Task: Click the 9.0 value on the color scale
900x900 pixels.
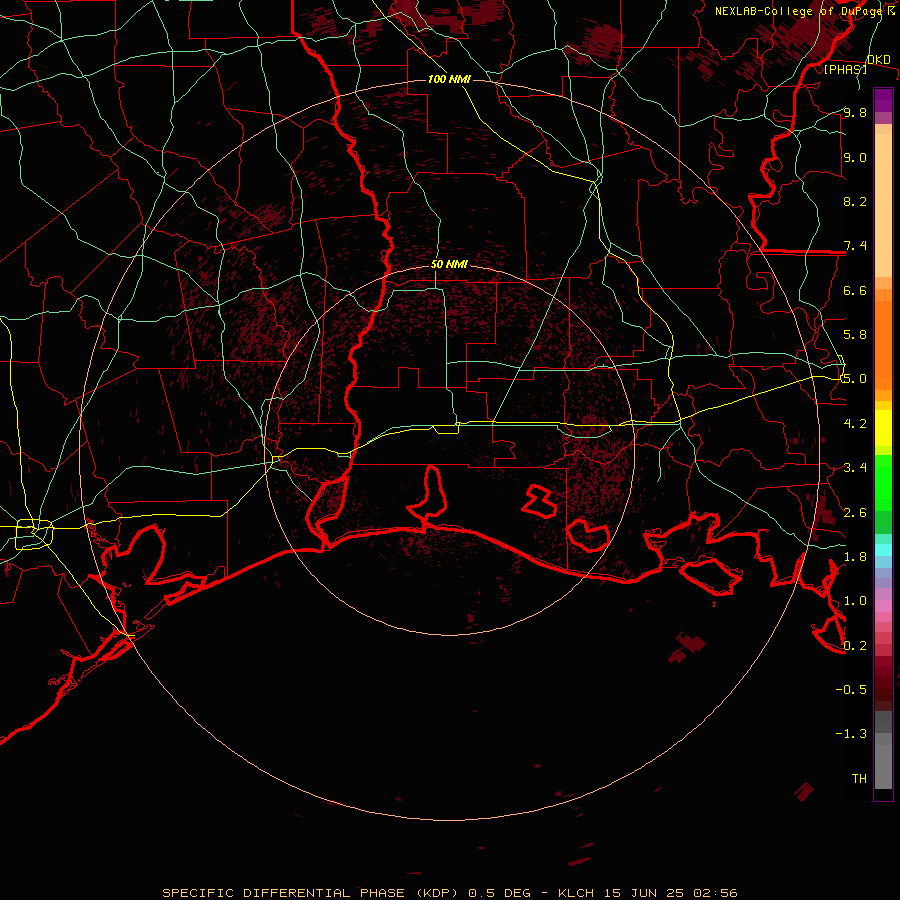Action: click(855, 157)
